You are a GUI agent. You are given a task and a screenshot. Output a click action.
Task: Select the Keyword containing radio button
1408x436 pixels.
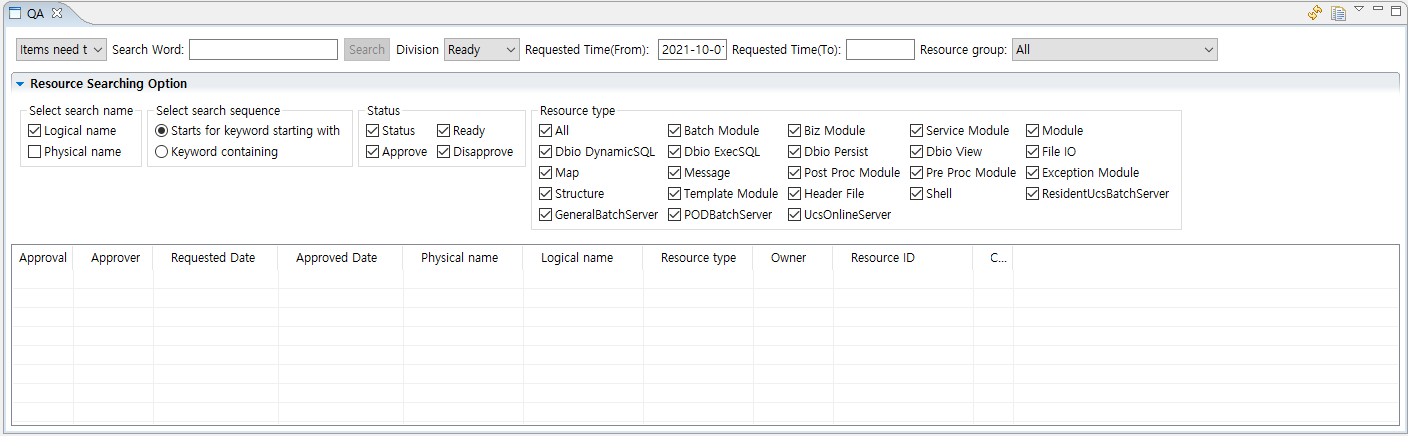point(162,152)
